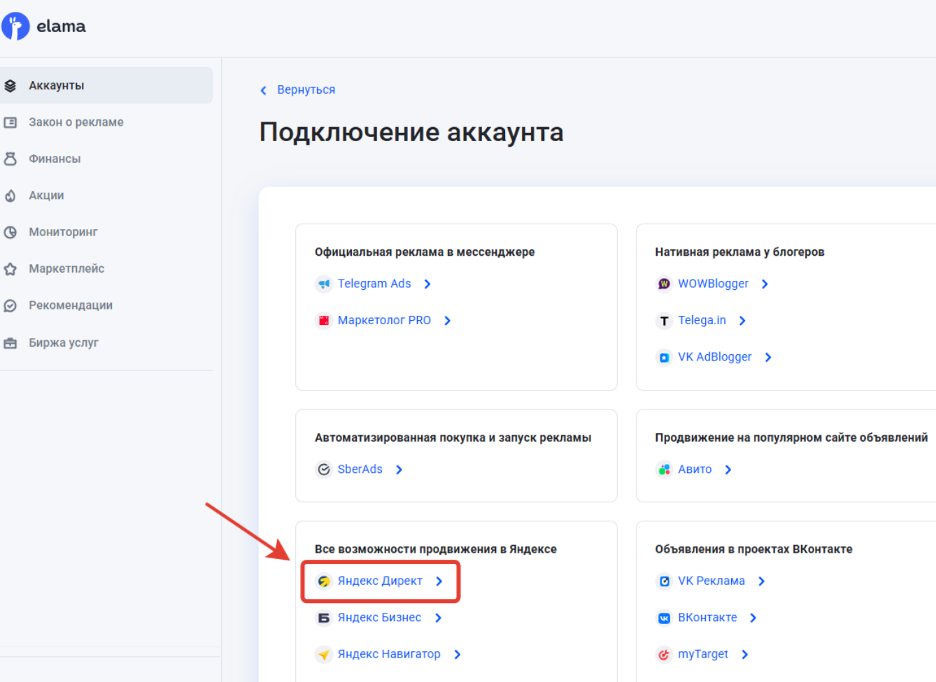
Task: Click the WOWBlogger icon
Action: (663, 283)
